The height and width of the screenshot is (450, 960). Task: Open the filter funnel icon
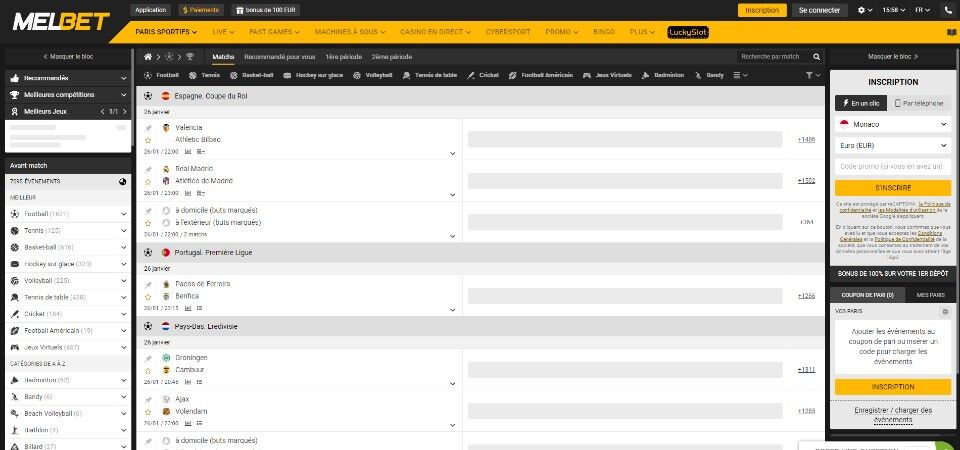[x=809, y=75]
